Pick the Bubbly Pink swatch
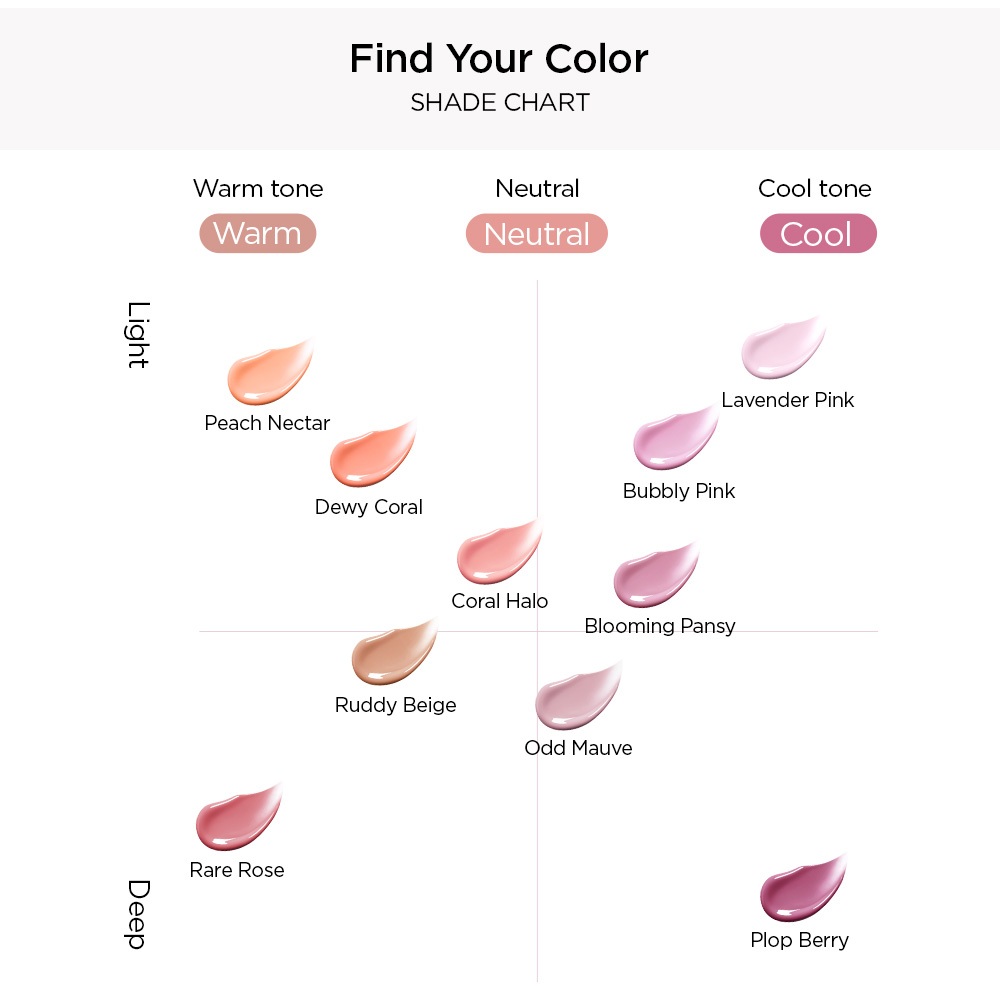Screen dimensions: 1000x1000 673,440
